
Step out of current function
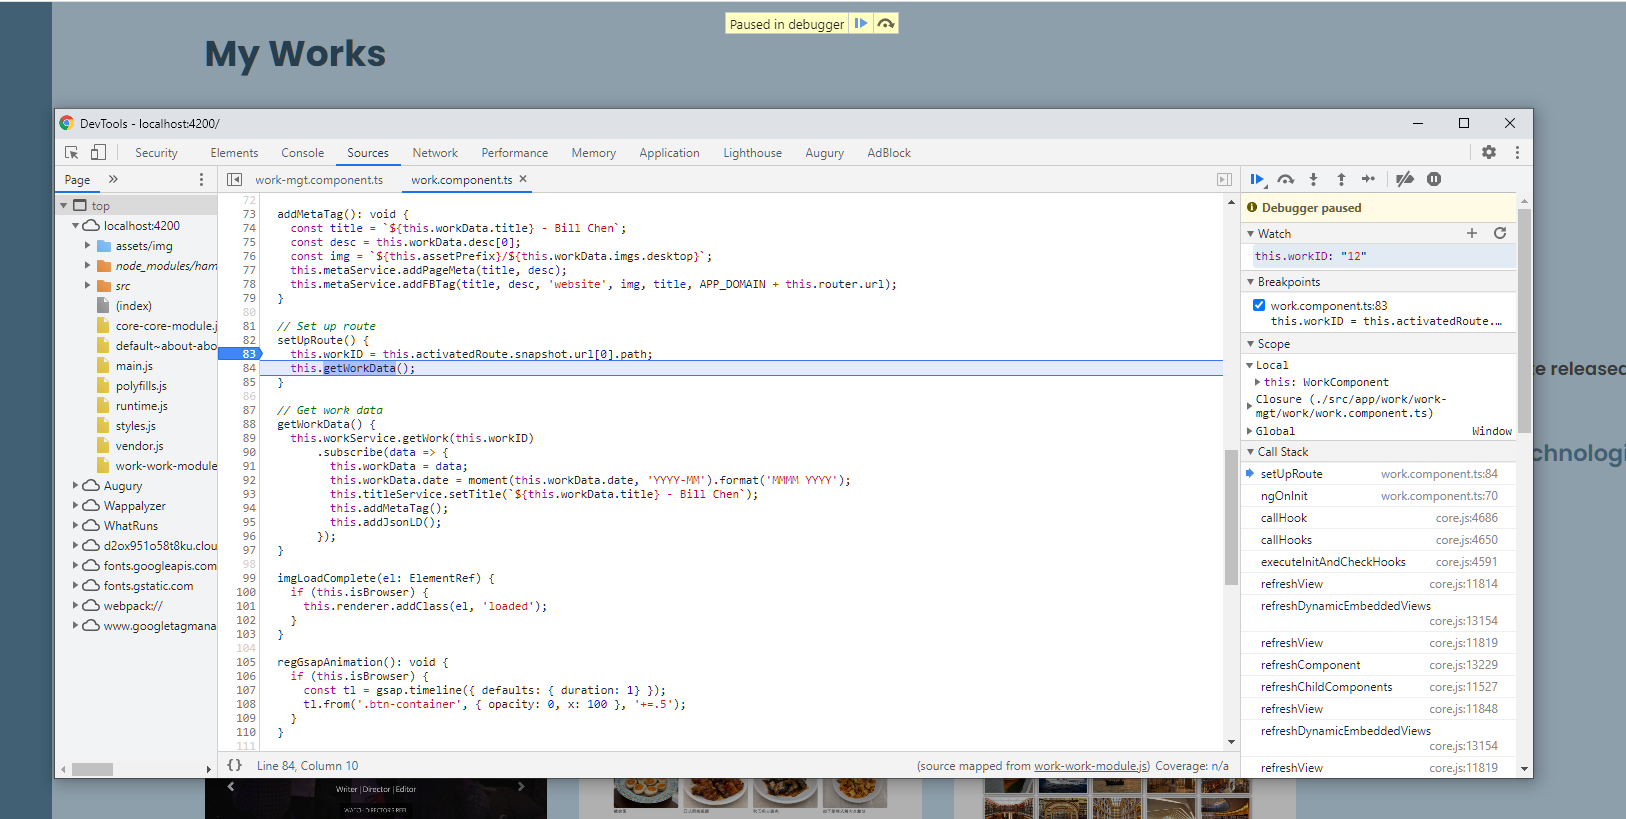(1342, 179)
